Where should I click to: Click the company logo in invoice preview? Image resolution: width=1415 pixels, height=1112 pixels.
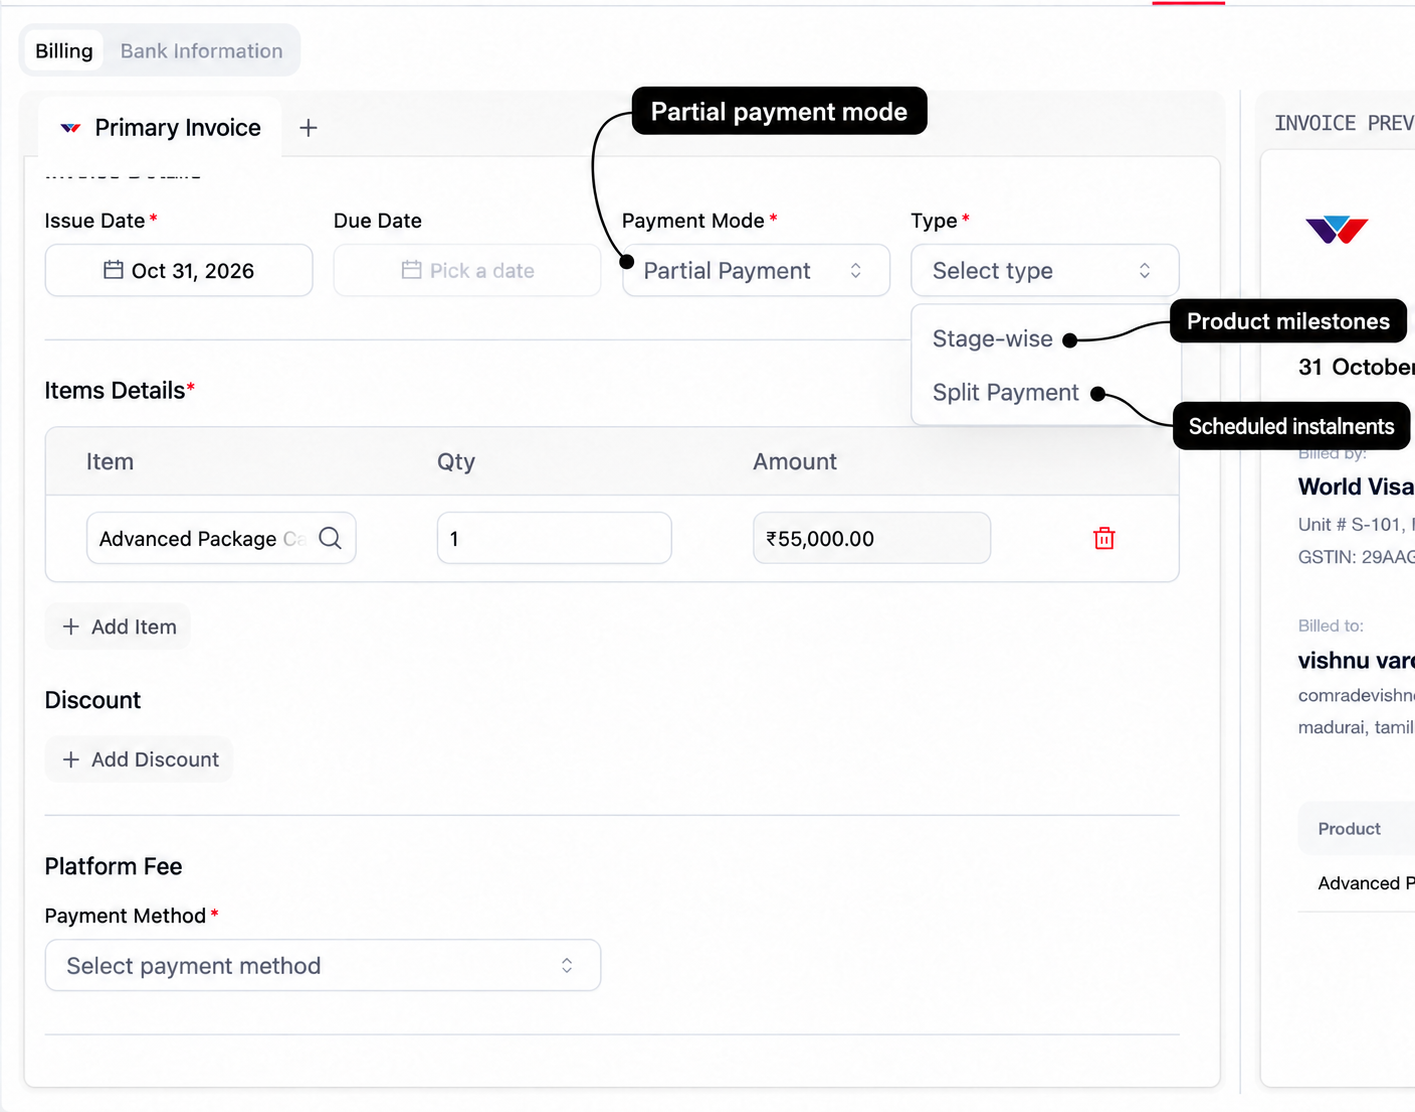pos(1337,230)
